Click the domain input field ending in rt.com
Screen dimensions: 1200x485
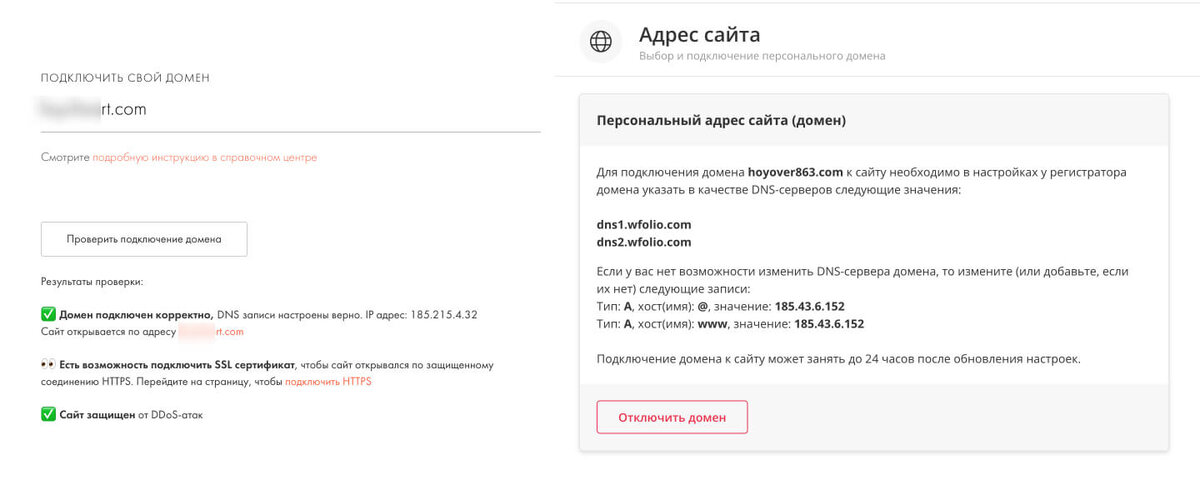(x=290, y=110)
